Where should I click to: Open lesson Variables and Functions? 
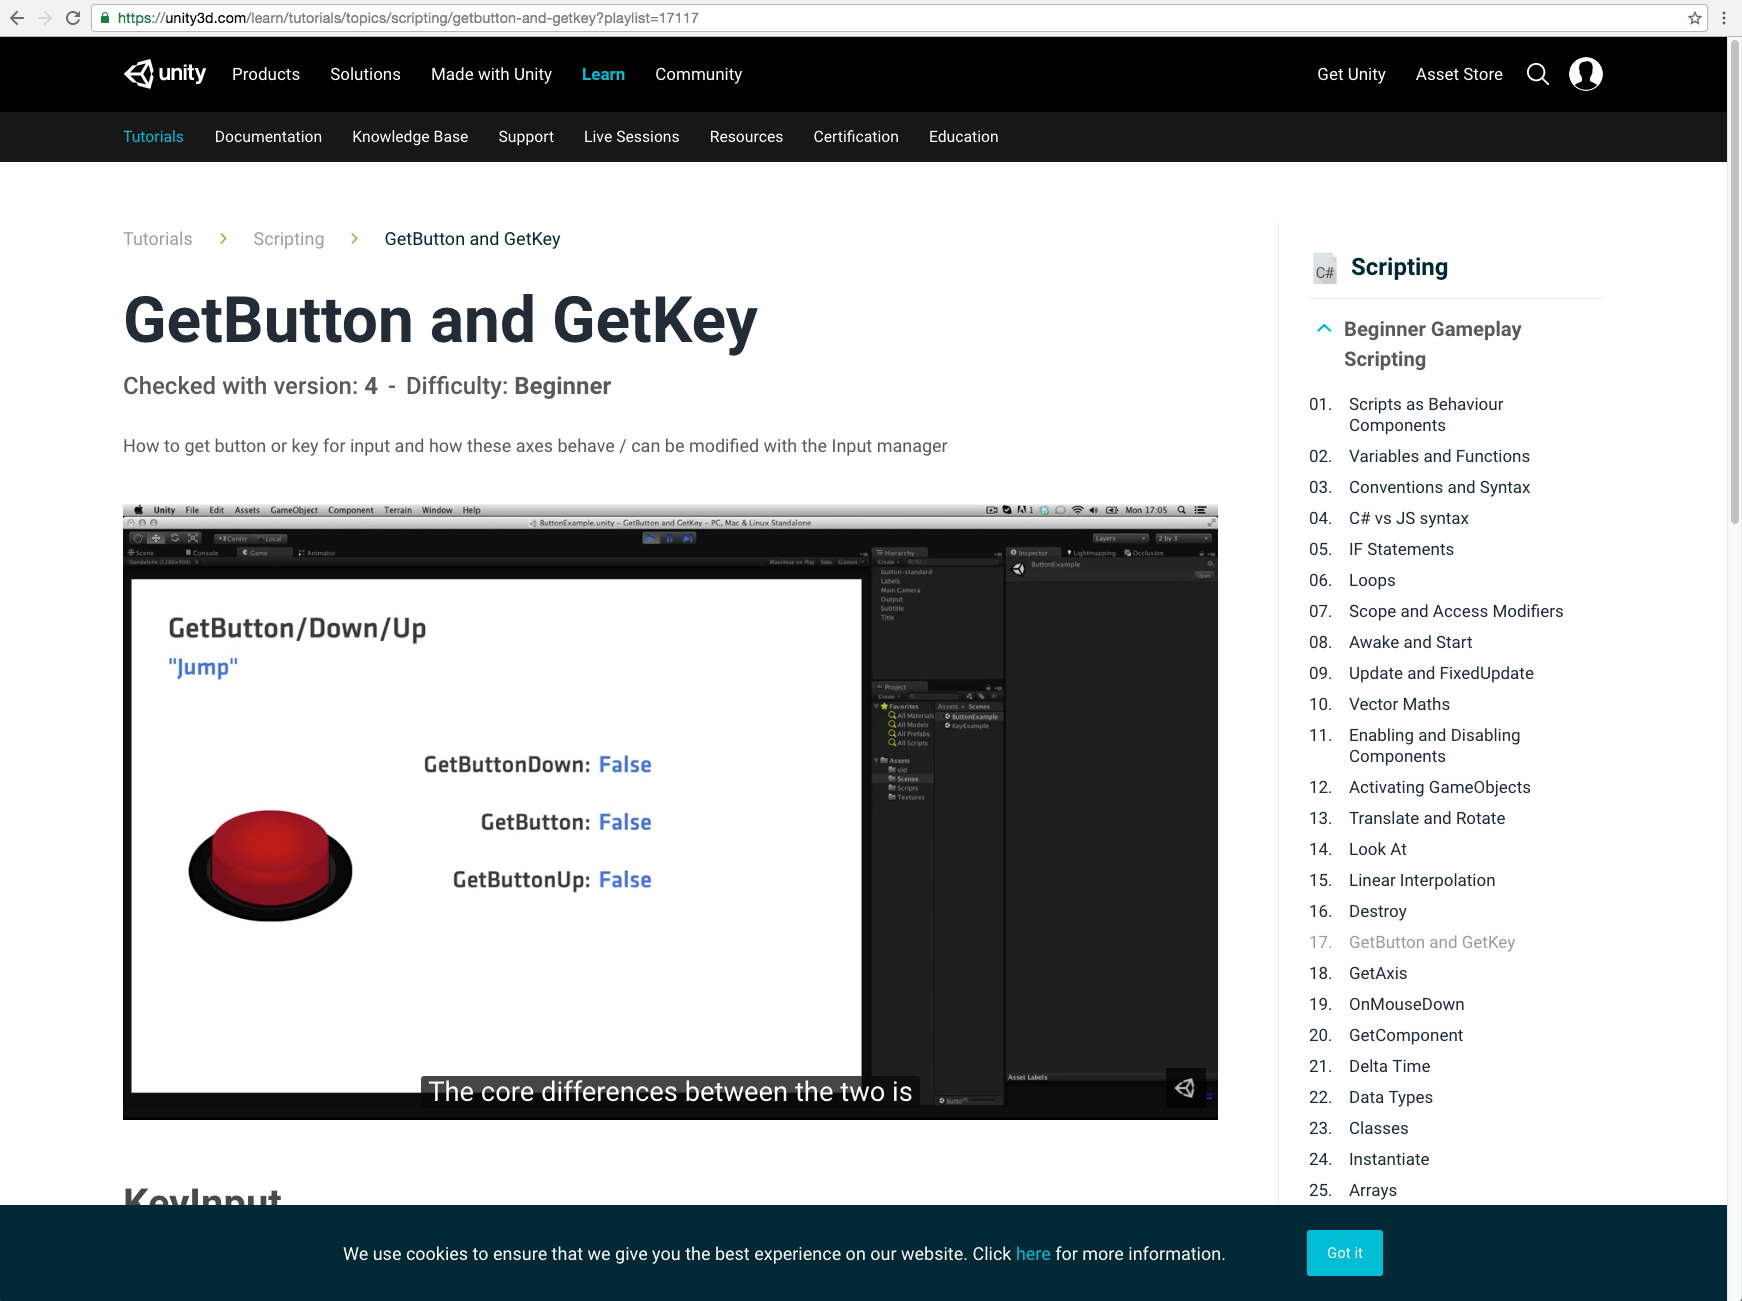point(1439,456)
